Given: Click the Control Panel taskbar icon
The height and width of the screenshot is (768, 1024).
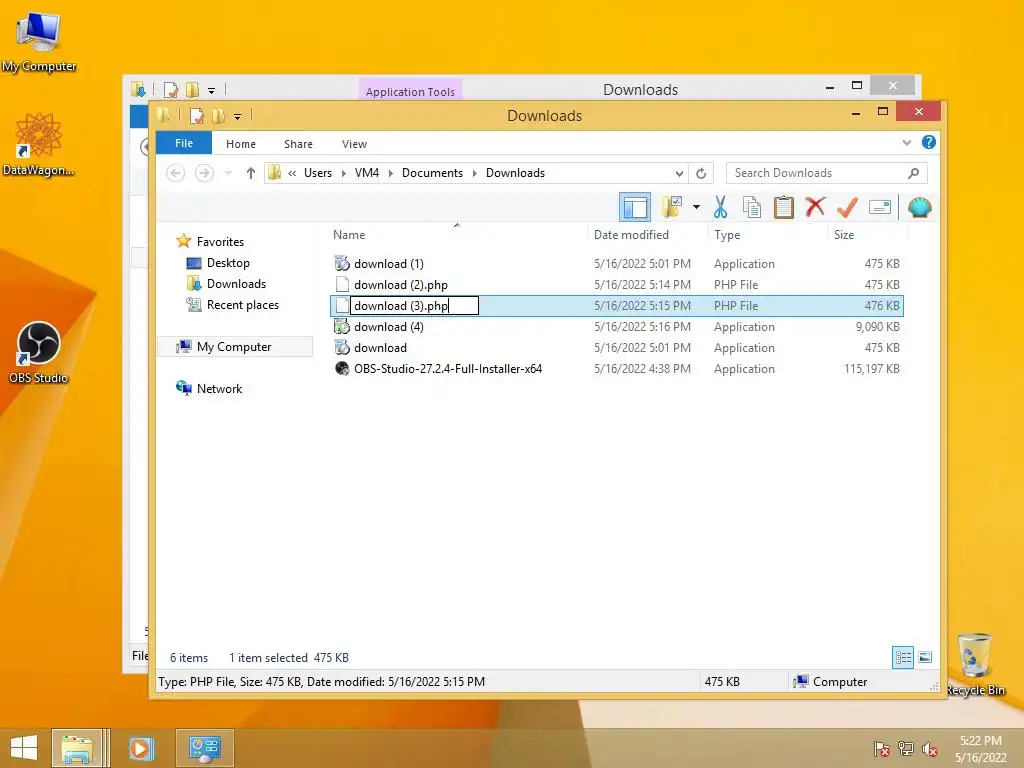Looking at the screenshot, I should tap(204, 748).
